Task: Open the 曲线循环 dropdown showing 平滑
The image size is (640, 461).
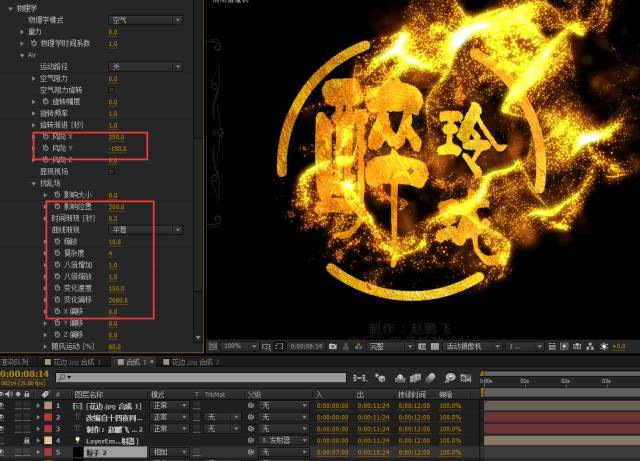Action: (x=146, y=230)
